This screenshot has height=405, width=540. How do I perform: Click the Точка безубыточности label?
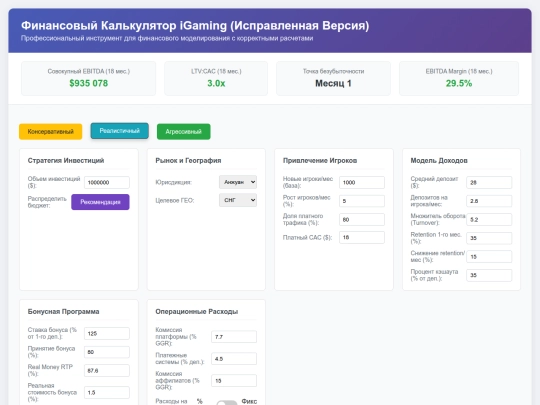click(333, 71)
